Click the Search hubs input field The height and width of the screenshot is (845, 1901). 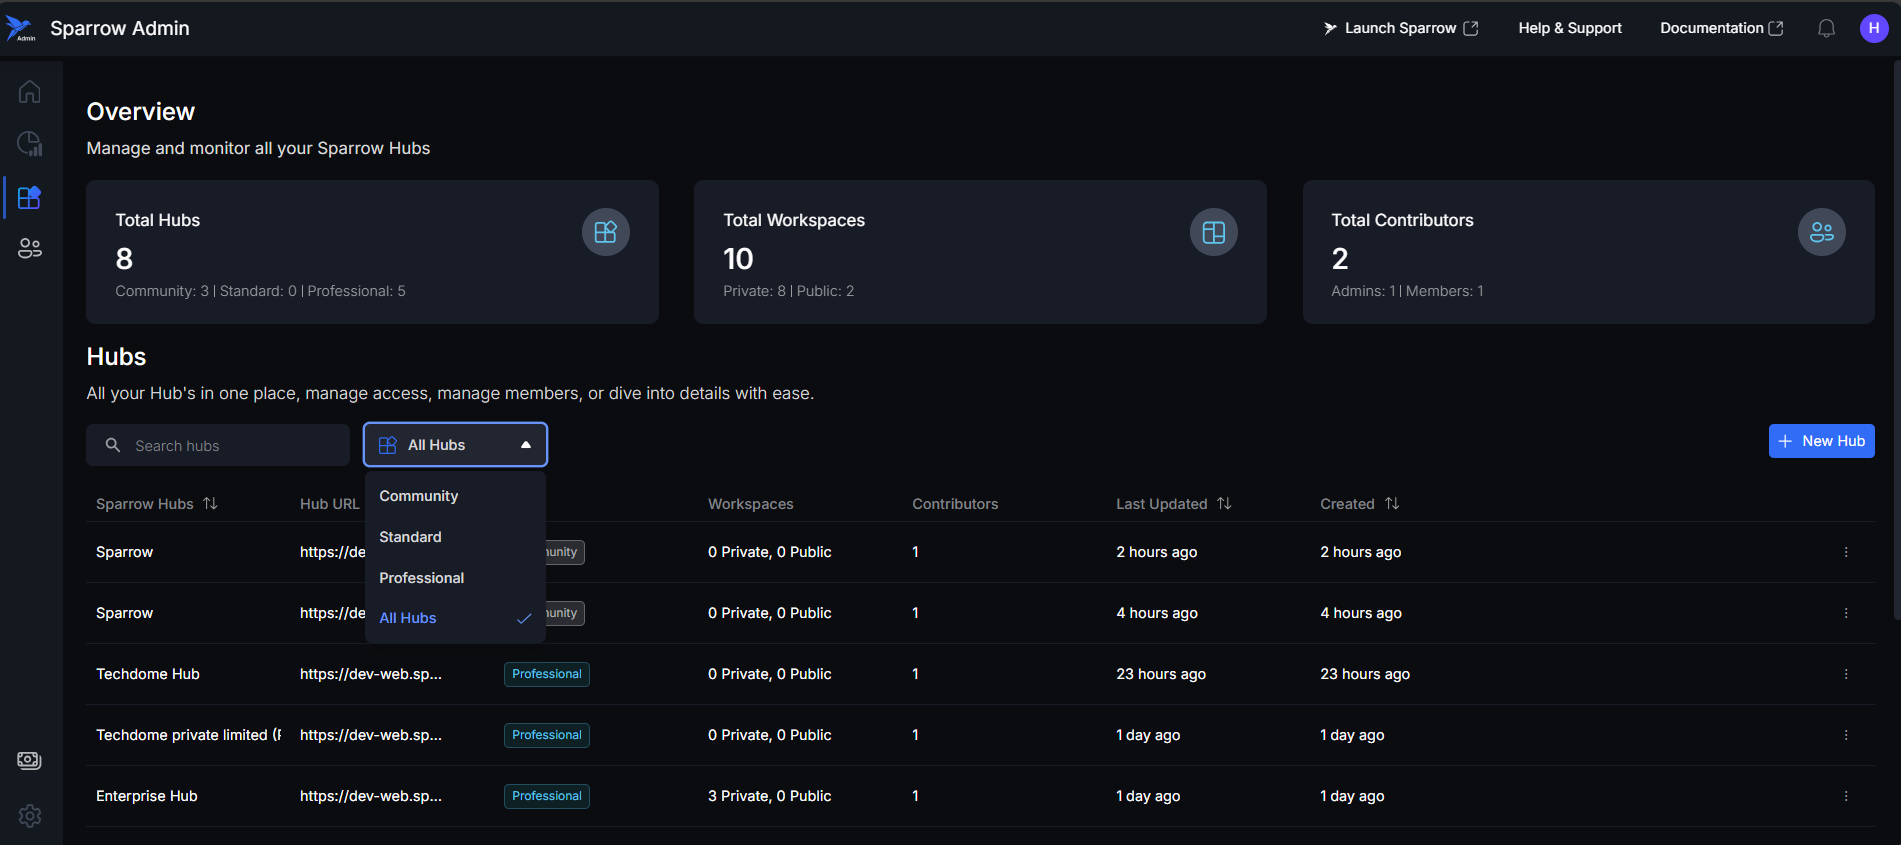click(230, 446)
